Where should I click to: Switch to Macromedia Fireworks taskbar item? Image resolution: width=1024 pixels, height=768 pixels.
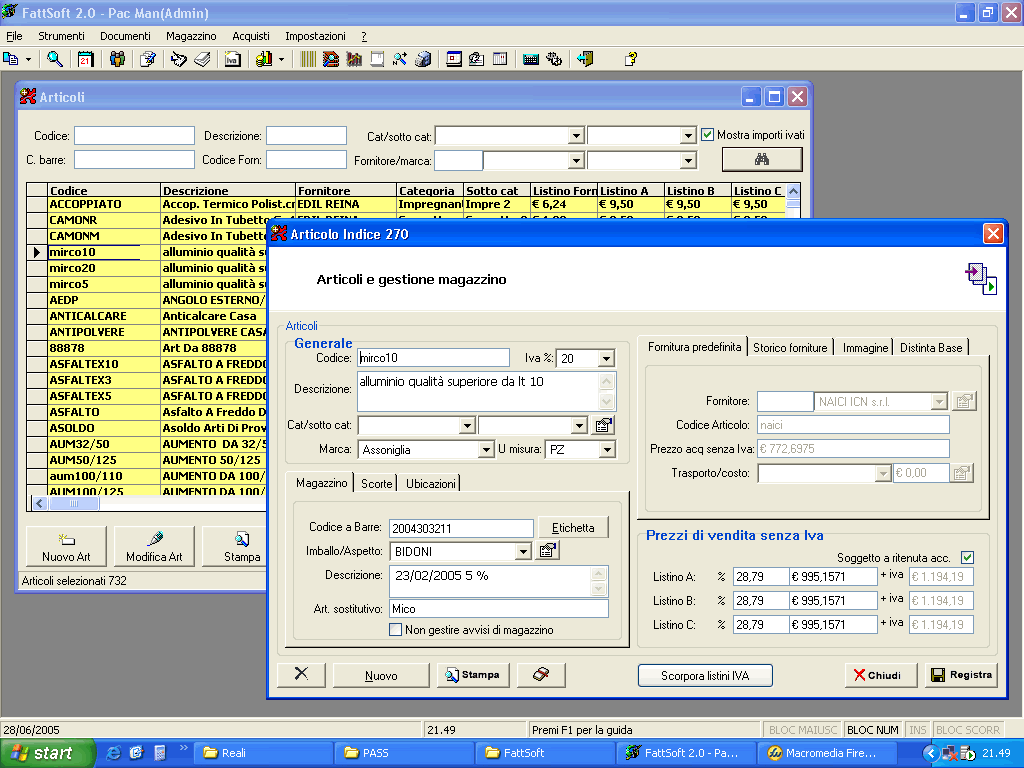(x=825, y=753)
